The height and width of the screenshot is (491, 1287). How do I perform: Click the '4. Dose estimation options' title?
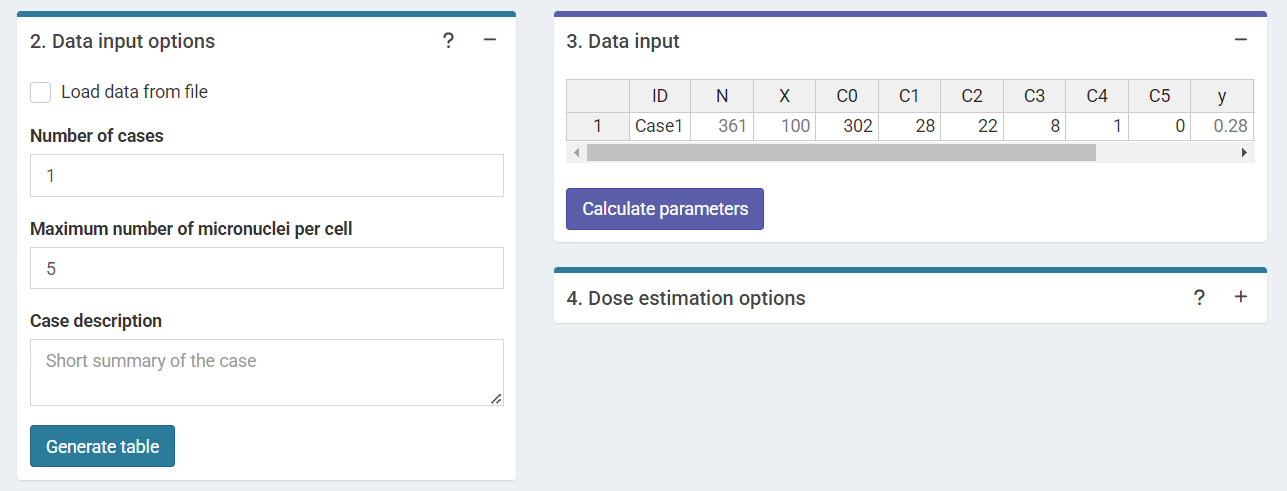pos(686,298)
